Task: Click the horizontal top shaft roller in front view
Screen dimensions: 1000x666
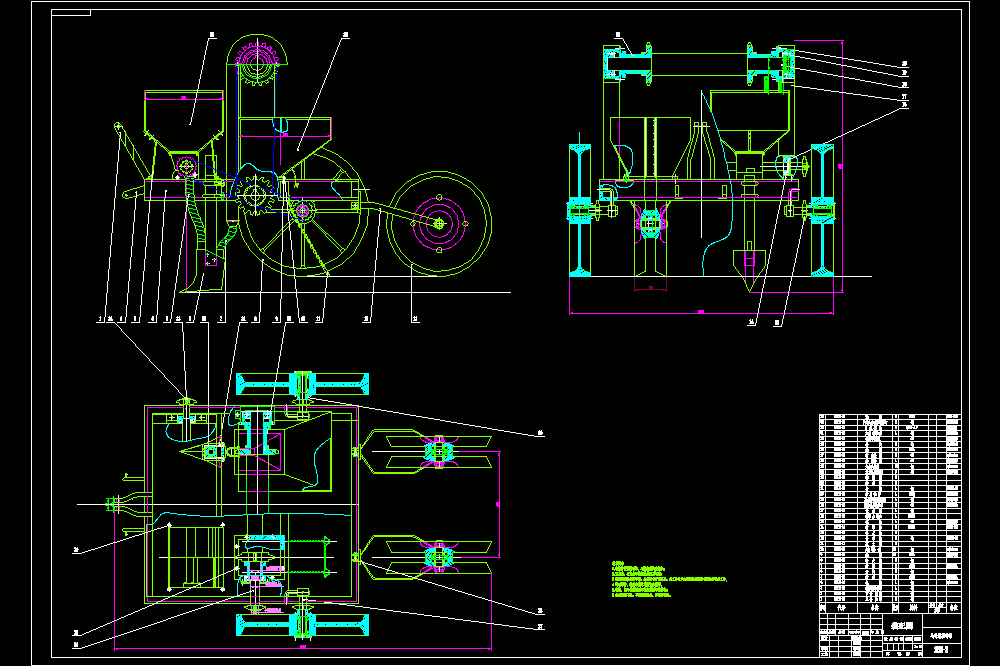Action: (700, 64)
